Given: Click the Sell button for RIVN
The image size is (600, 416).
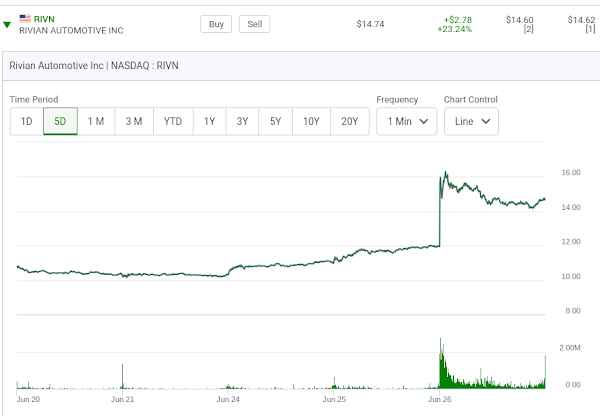Looking at the screenshot, I should (x=254, y=24).
